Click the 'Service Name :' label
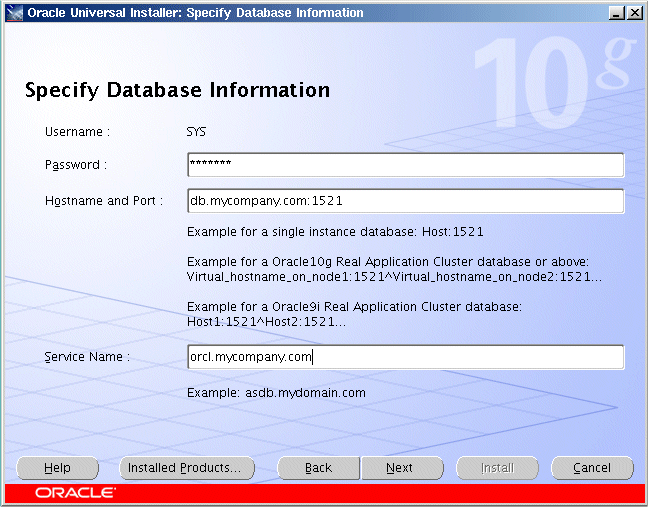 [x=87, y=357]
